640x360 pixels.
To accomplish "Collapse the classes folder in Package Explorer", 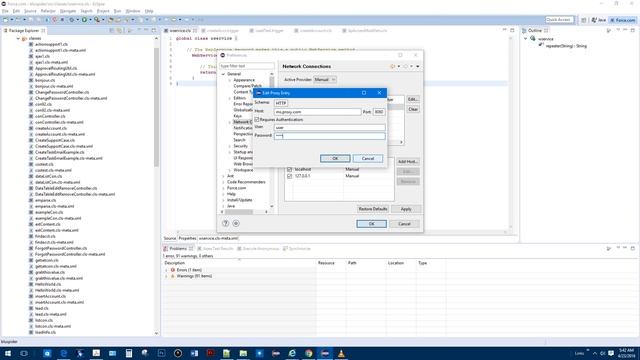I will (x=18, y=38).
